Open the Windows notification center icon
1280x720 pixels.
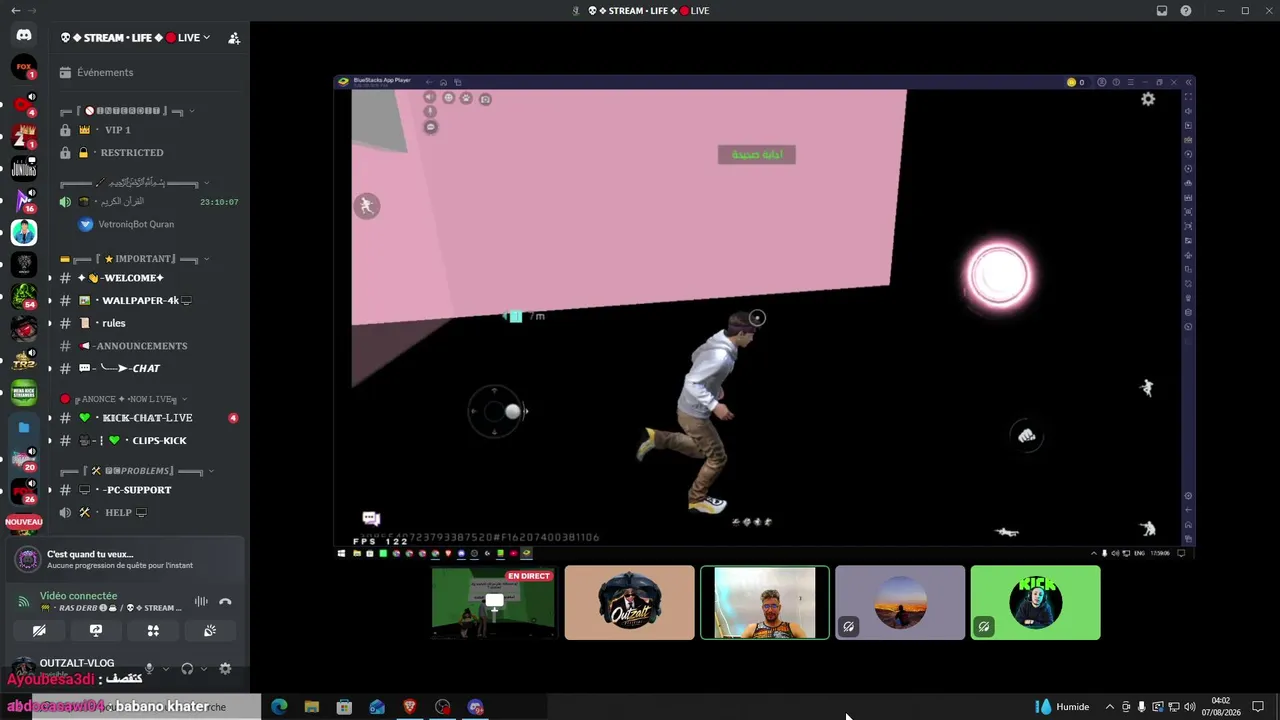click(x=1258, y=707)
